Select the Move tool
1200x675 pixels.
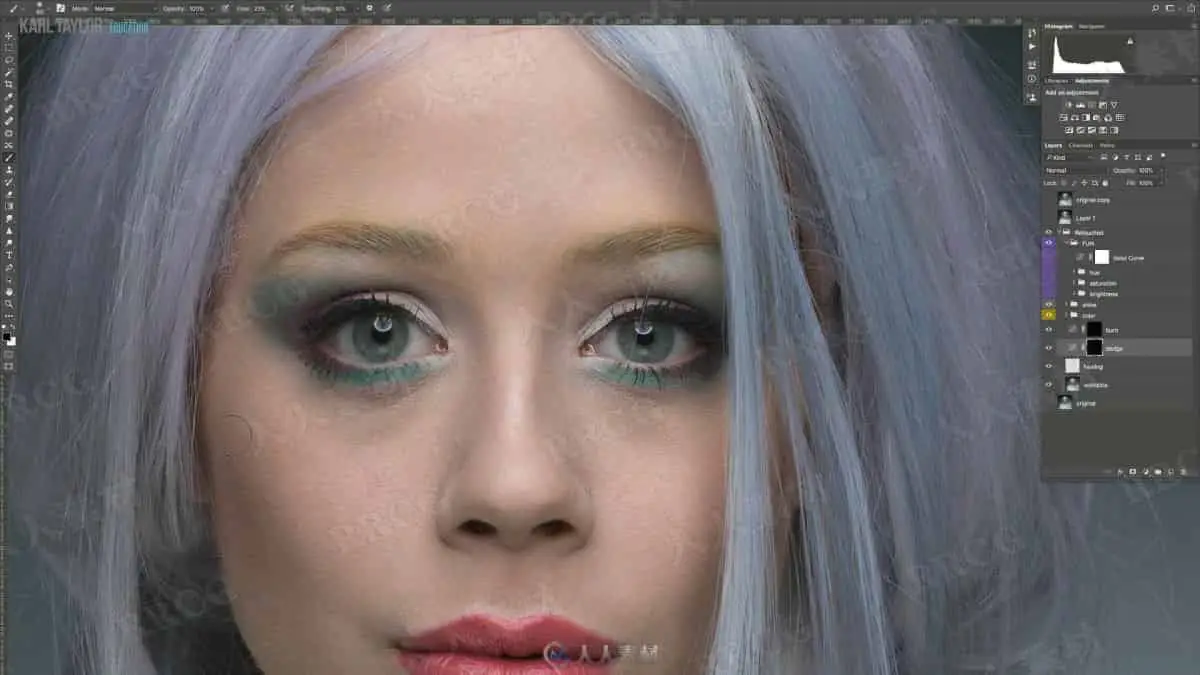click(x=9, y=37)
